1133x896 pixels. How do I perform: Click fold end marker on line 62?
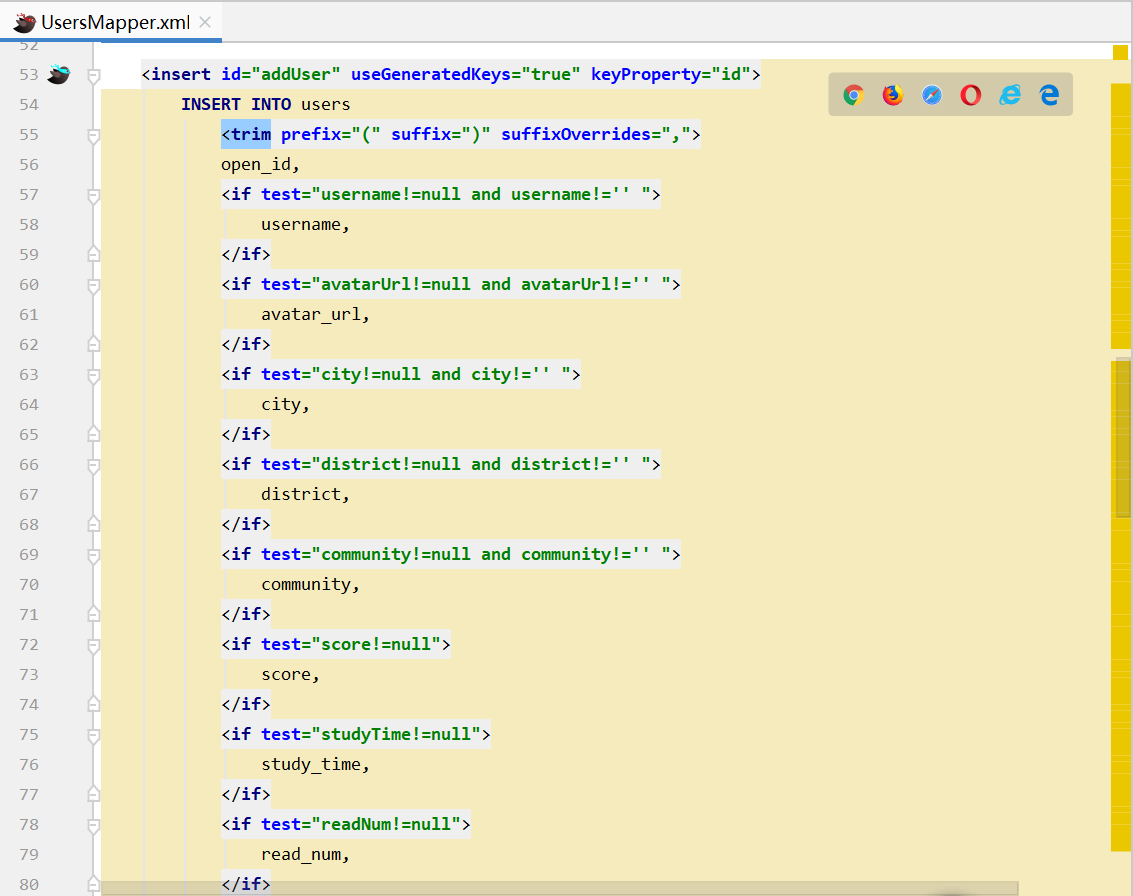coord(93,344)
